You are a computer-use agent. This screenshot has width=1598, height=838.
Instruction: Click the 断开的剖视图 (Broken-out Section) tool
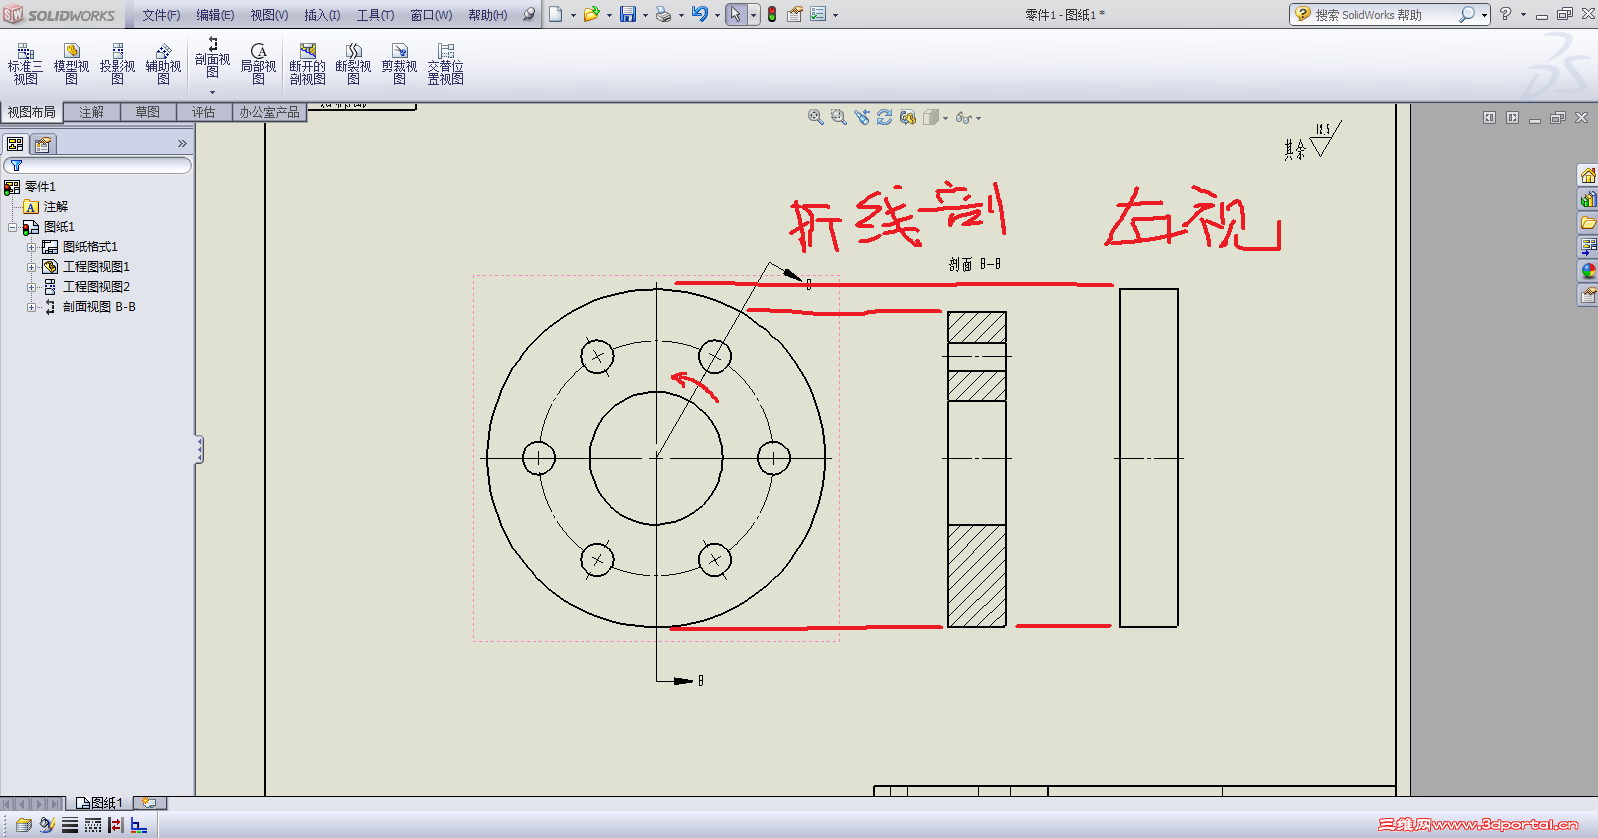tap(307, 64)
